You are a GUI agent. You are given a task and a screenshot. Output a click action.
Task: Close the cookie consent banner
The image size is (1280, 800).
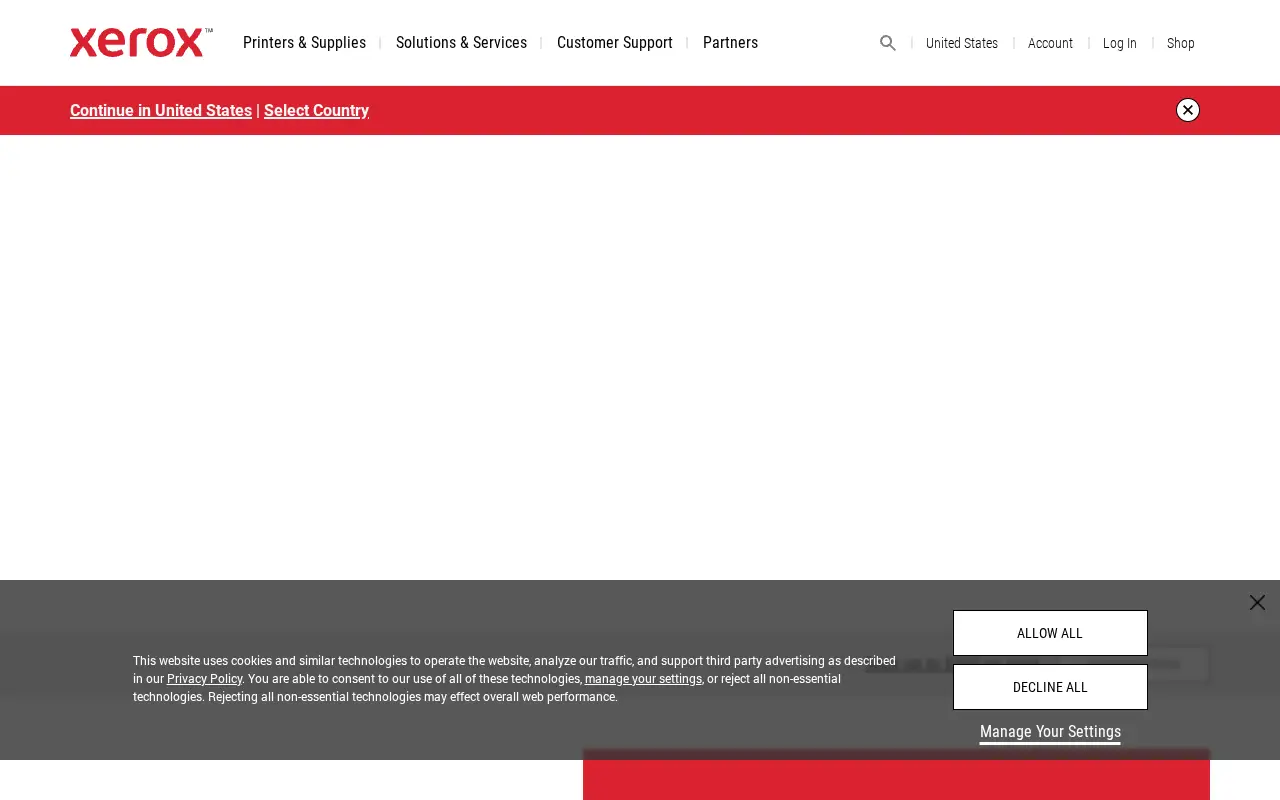[x=1257, y=602]
